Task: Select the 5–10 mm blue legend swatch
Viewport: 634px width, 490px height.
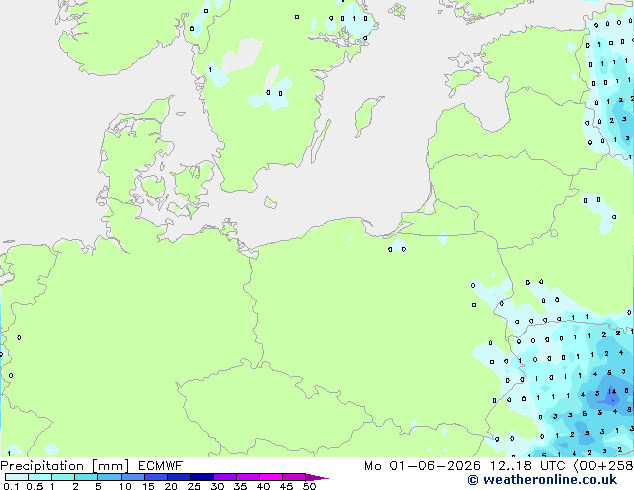Action: (x=109, y=477)
